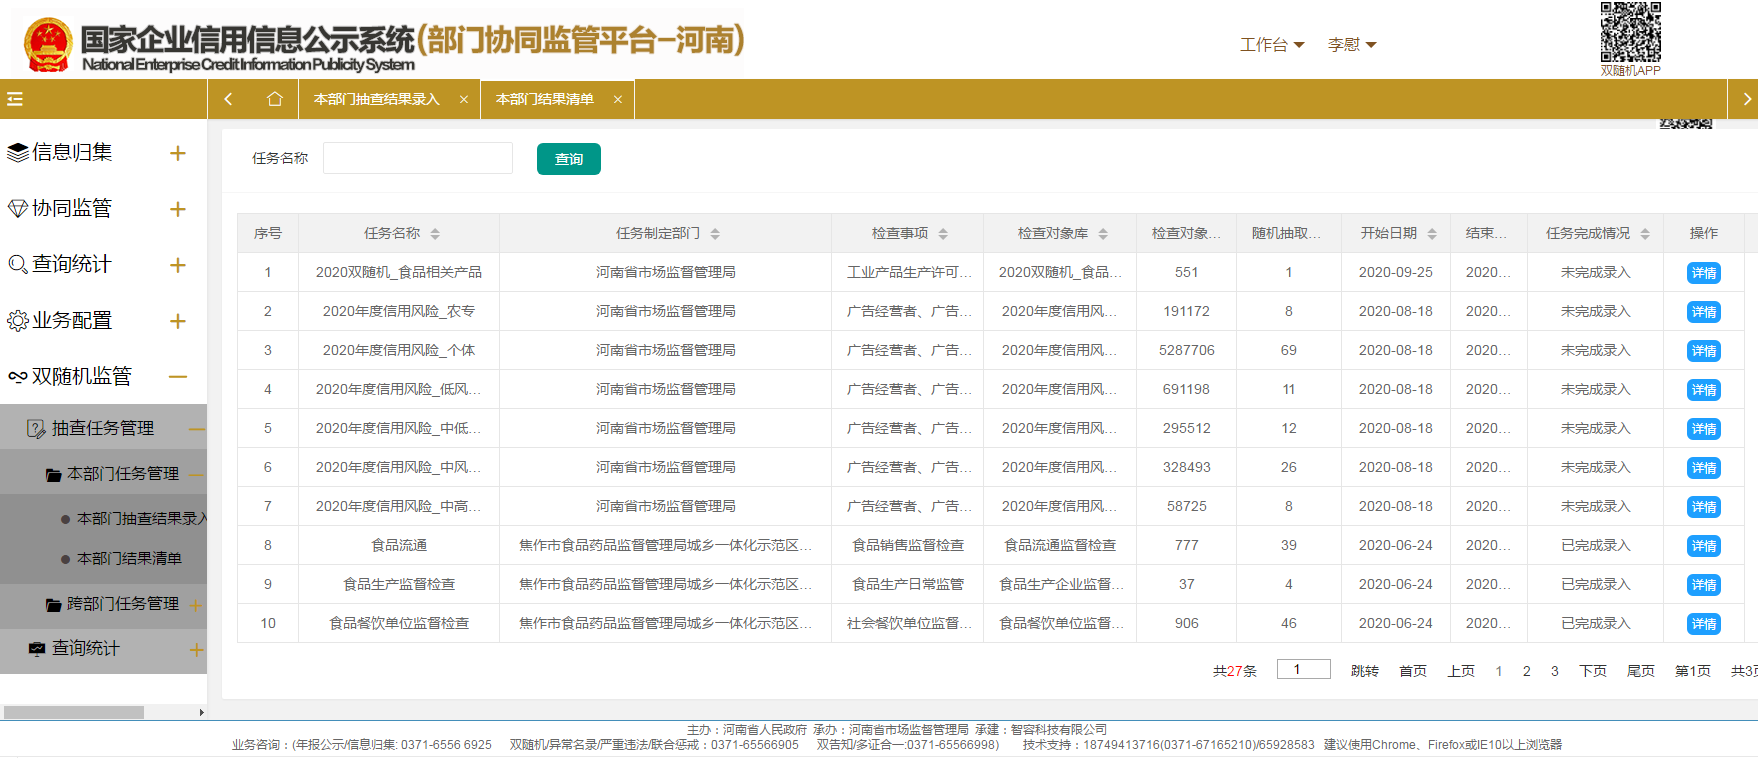
Task: Sort by 开始日期 column arrows
Action: point(1432,234)
